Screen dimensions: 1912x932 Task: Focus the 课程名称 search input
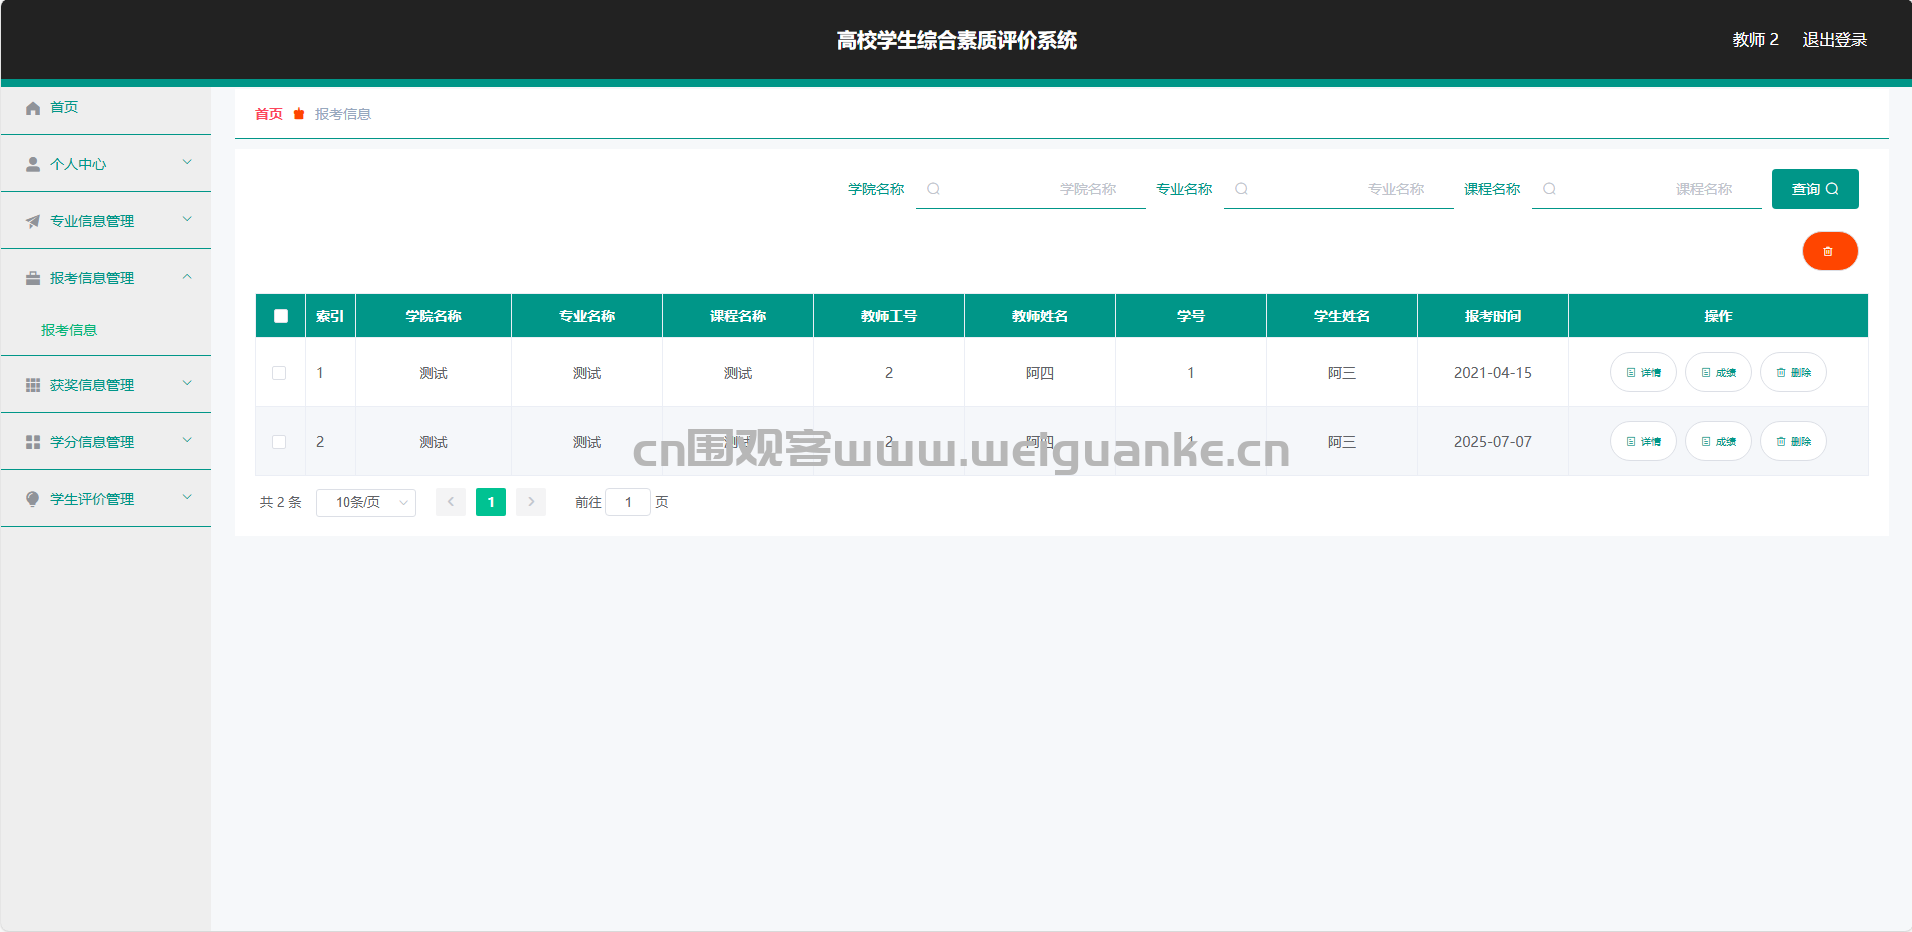point(1647,189)
